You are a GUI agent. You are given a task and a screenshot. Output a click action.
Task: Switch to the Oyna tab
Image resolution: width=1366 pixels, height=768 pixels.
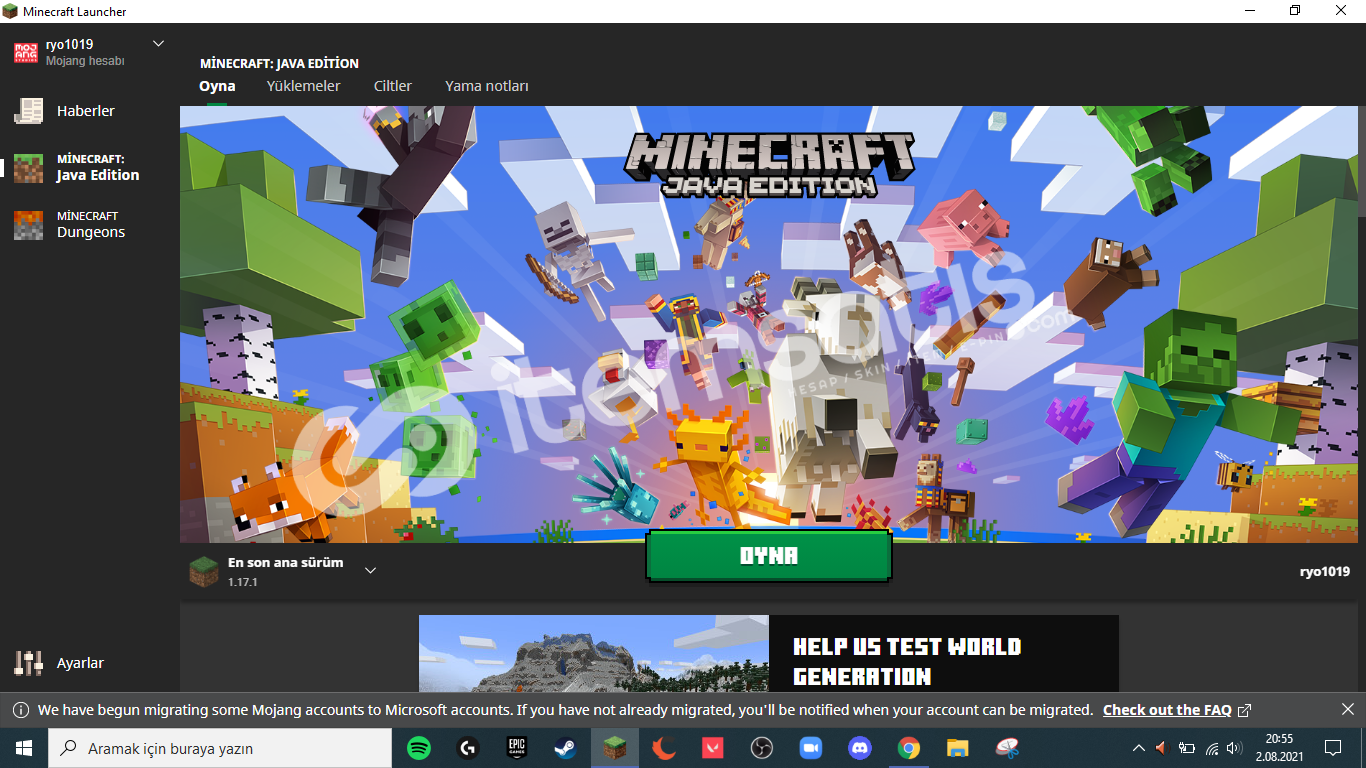pyautogui.click(x=217, y=86)
